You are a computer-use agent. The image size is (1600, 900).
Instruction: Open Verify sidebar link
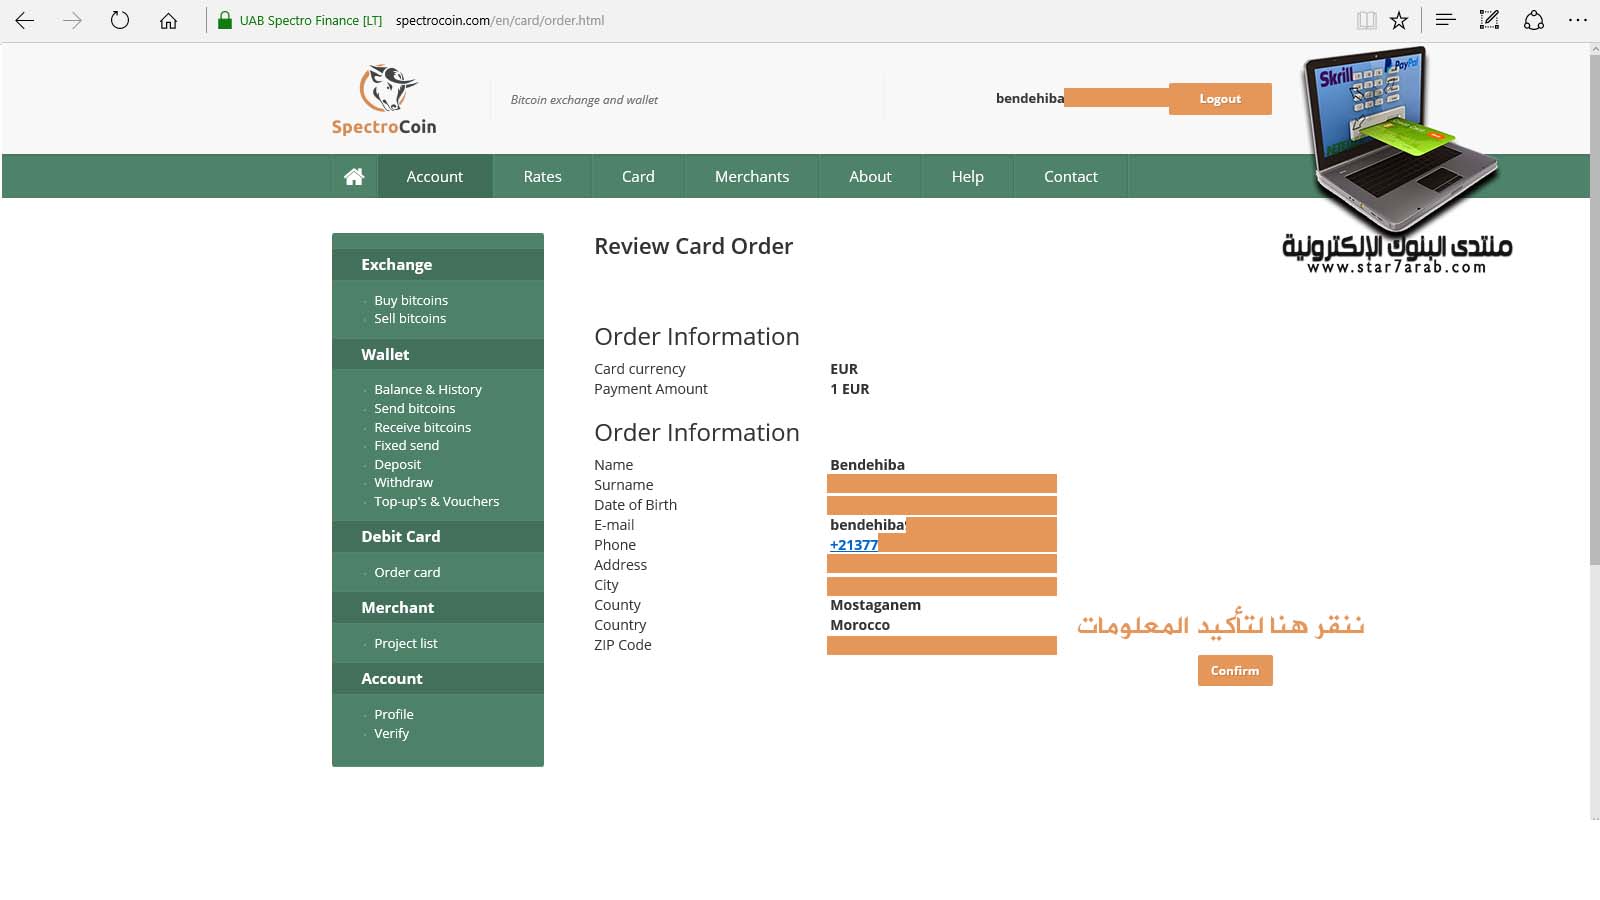[392, 733]
